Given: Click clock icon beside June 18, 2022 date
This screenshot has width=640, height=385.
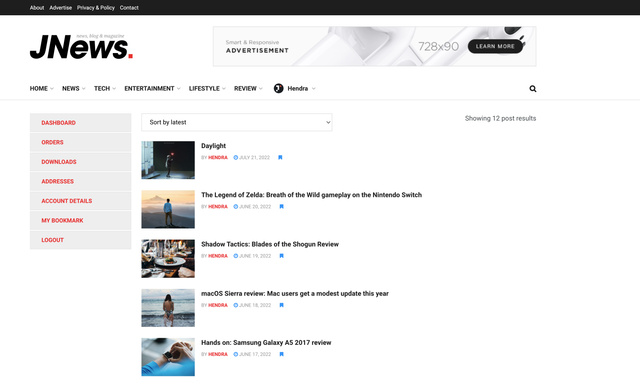Looking at the screenshot, I should 236,305.
